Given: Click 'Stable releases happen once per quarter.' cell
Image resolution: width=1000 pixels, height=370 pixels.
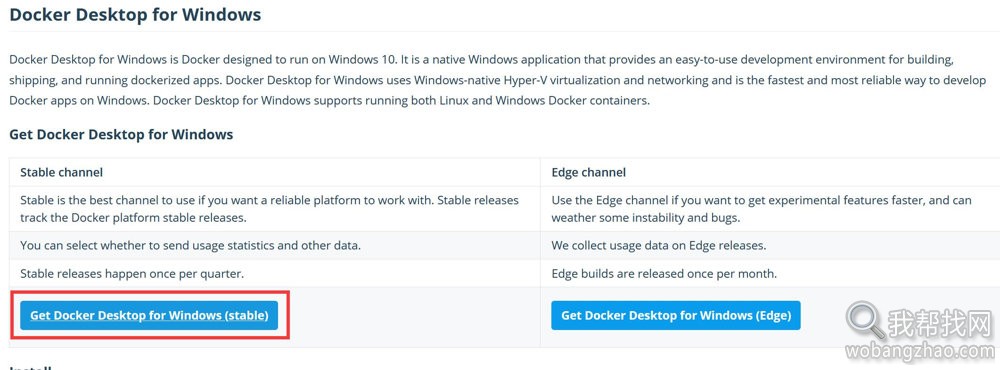Looking at the screenshot, I should pyautogui.click(x=274, y=274).
